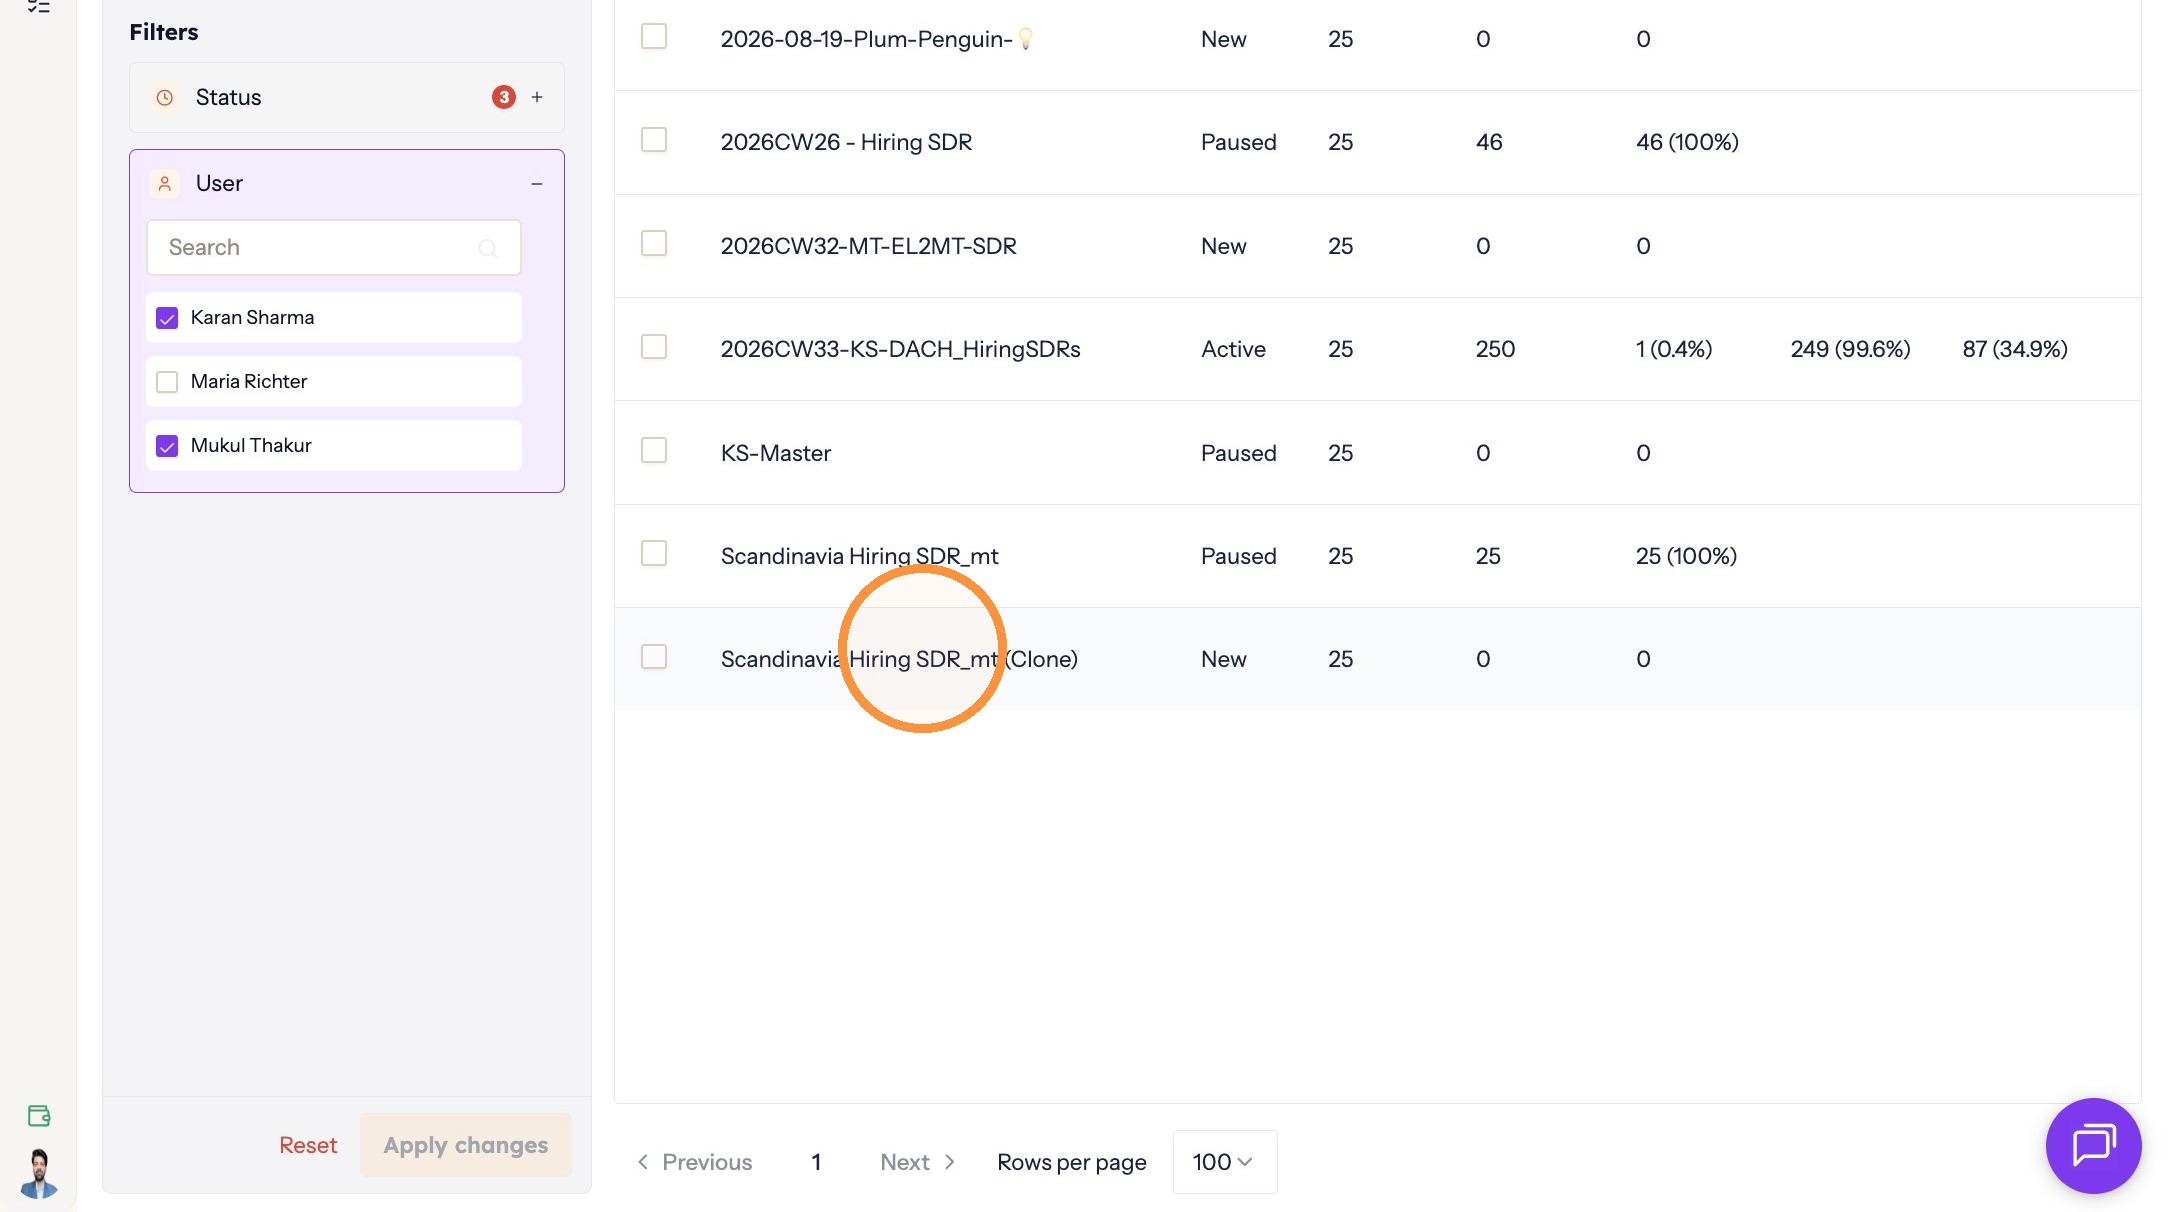Image resolution: width=2168 pixels, height=1212 pixels.
Task: Click the Status filter label
Action: point(228,97)
